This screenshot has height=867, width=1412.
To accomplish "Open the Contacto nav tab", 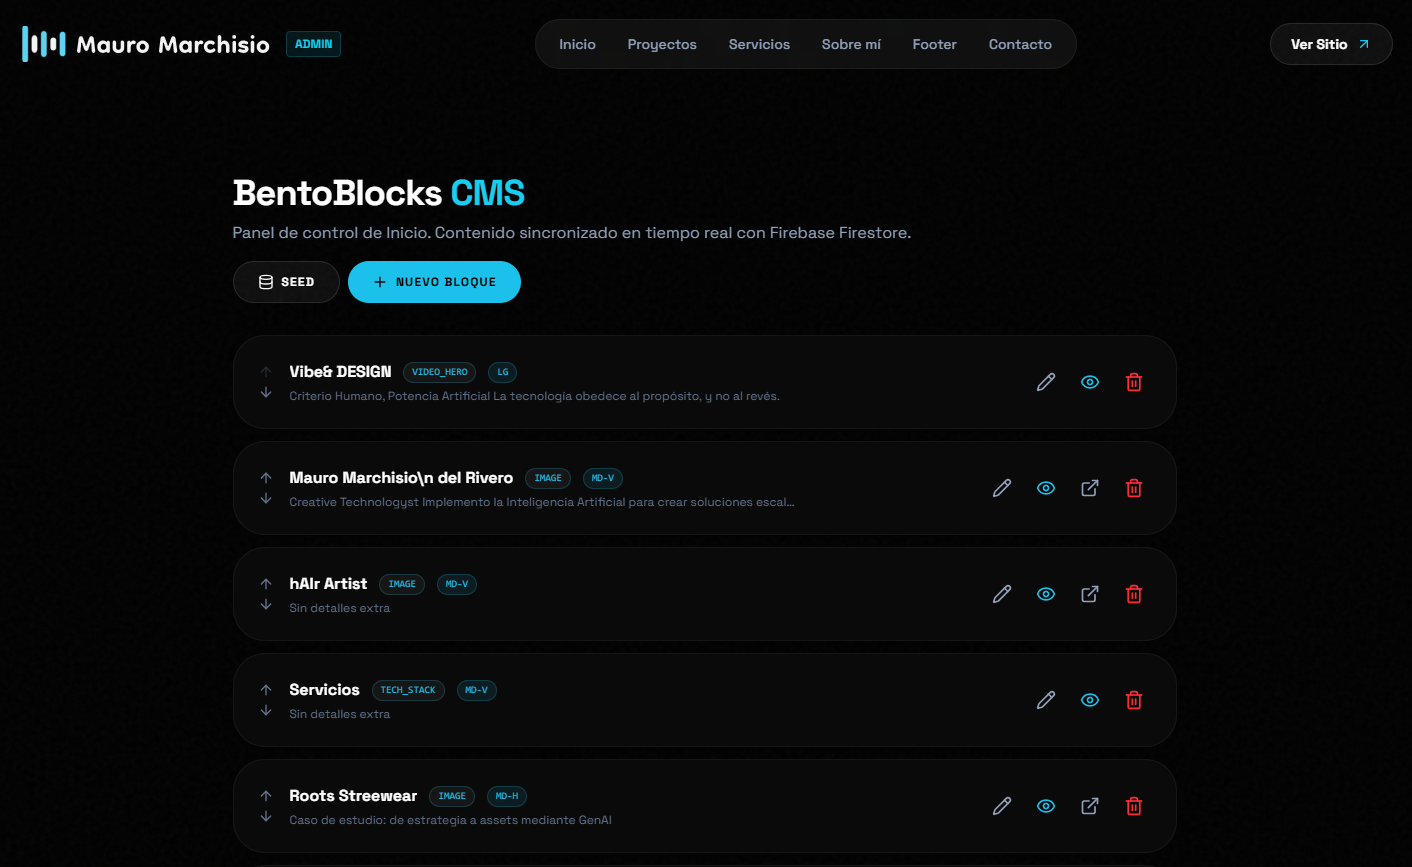I will coord(1020,44).
